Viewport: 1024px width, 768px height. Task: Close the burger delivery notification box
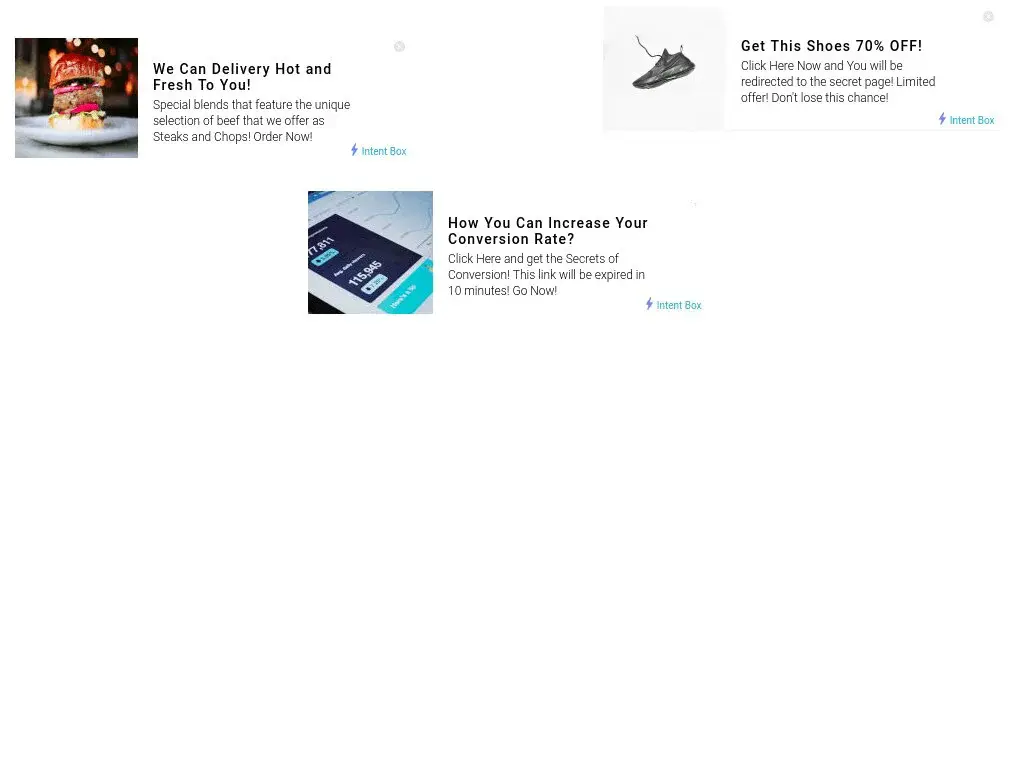(x=399, y=46)
